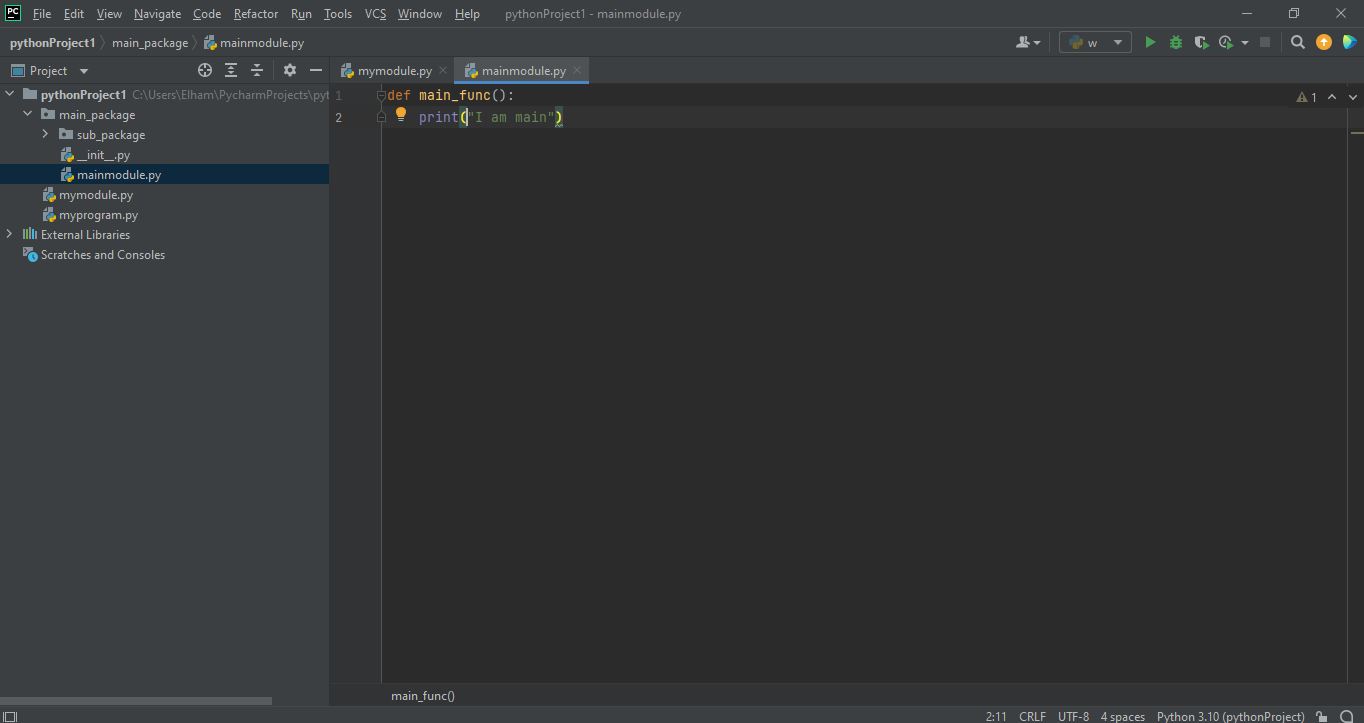Screen dimensions: 1364x723
Task: Expand External Libraries node
Action: point(10,235)
